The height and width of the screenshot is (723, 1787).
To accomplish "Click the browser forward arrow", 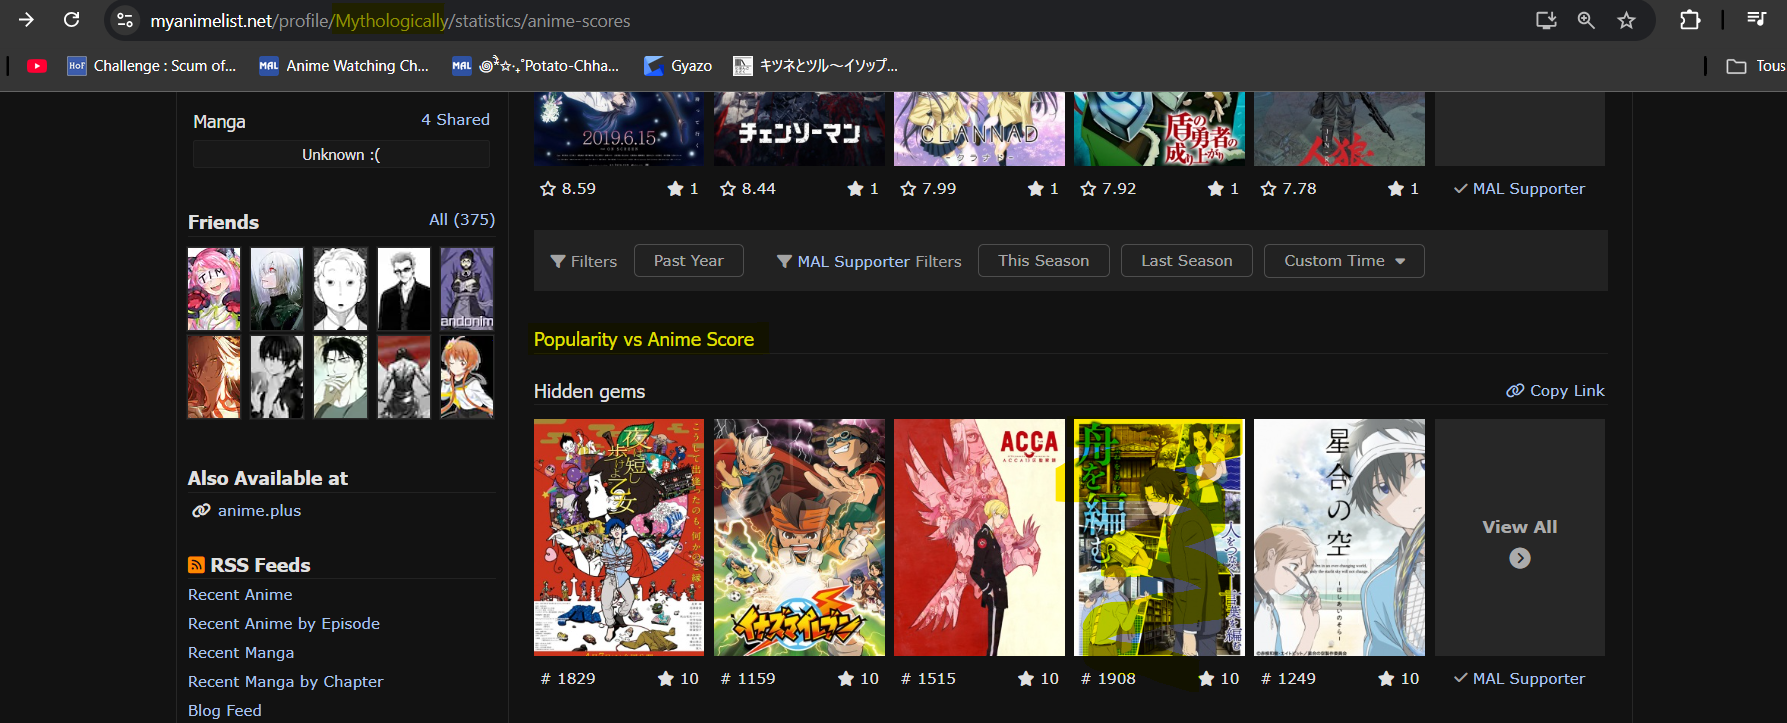I will pyautogui.click(x=26, y=20).
